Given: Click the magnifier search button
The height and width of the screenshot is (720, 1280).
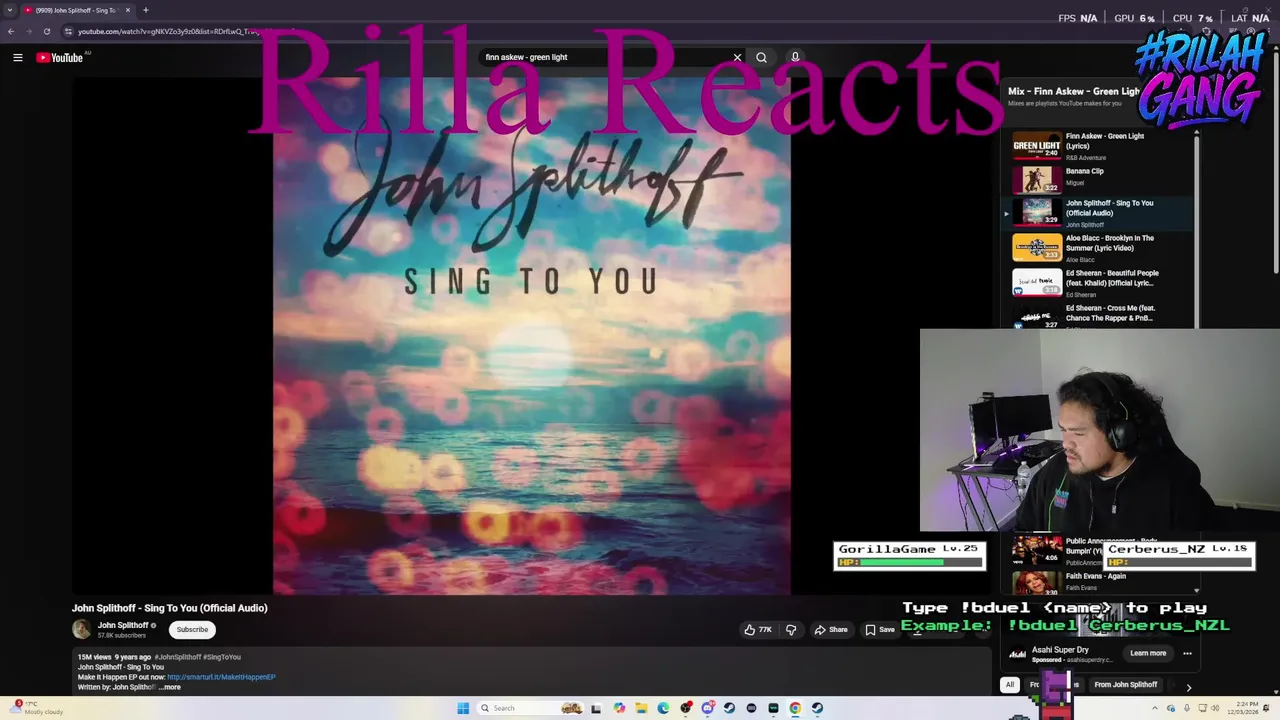Looking at the screenshot, I should tap(761, 57).
